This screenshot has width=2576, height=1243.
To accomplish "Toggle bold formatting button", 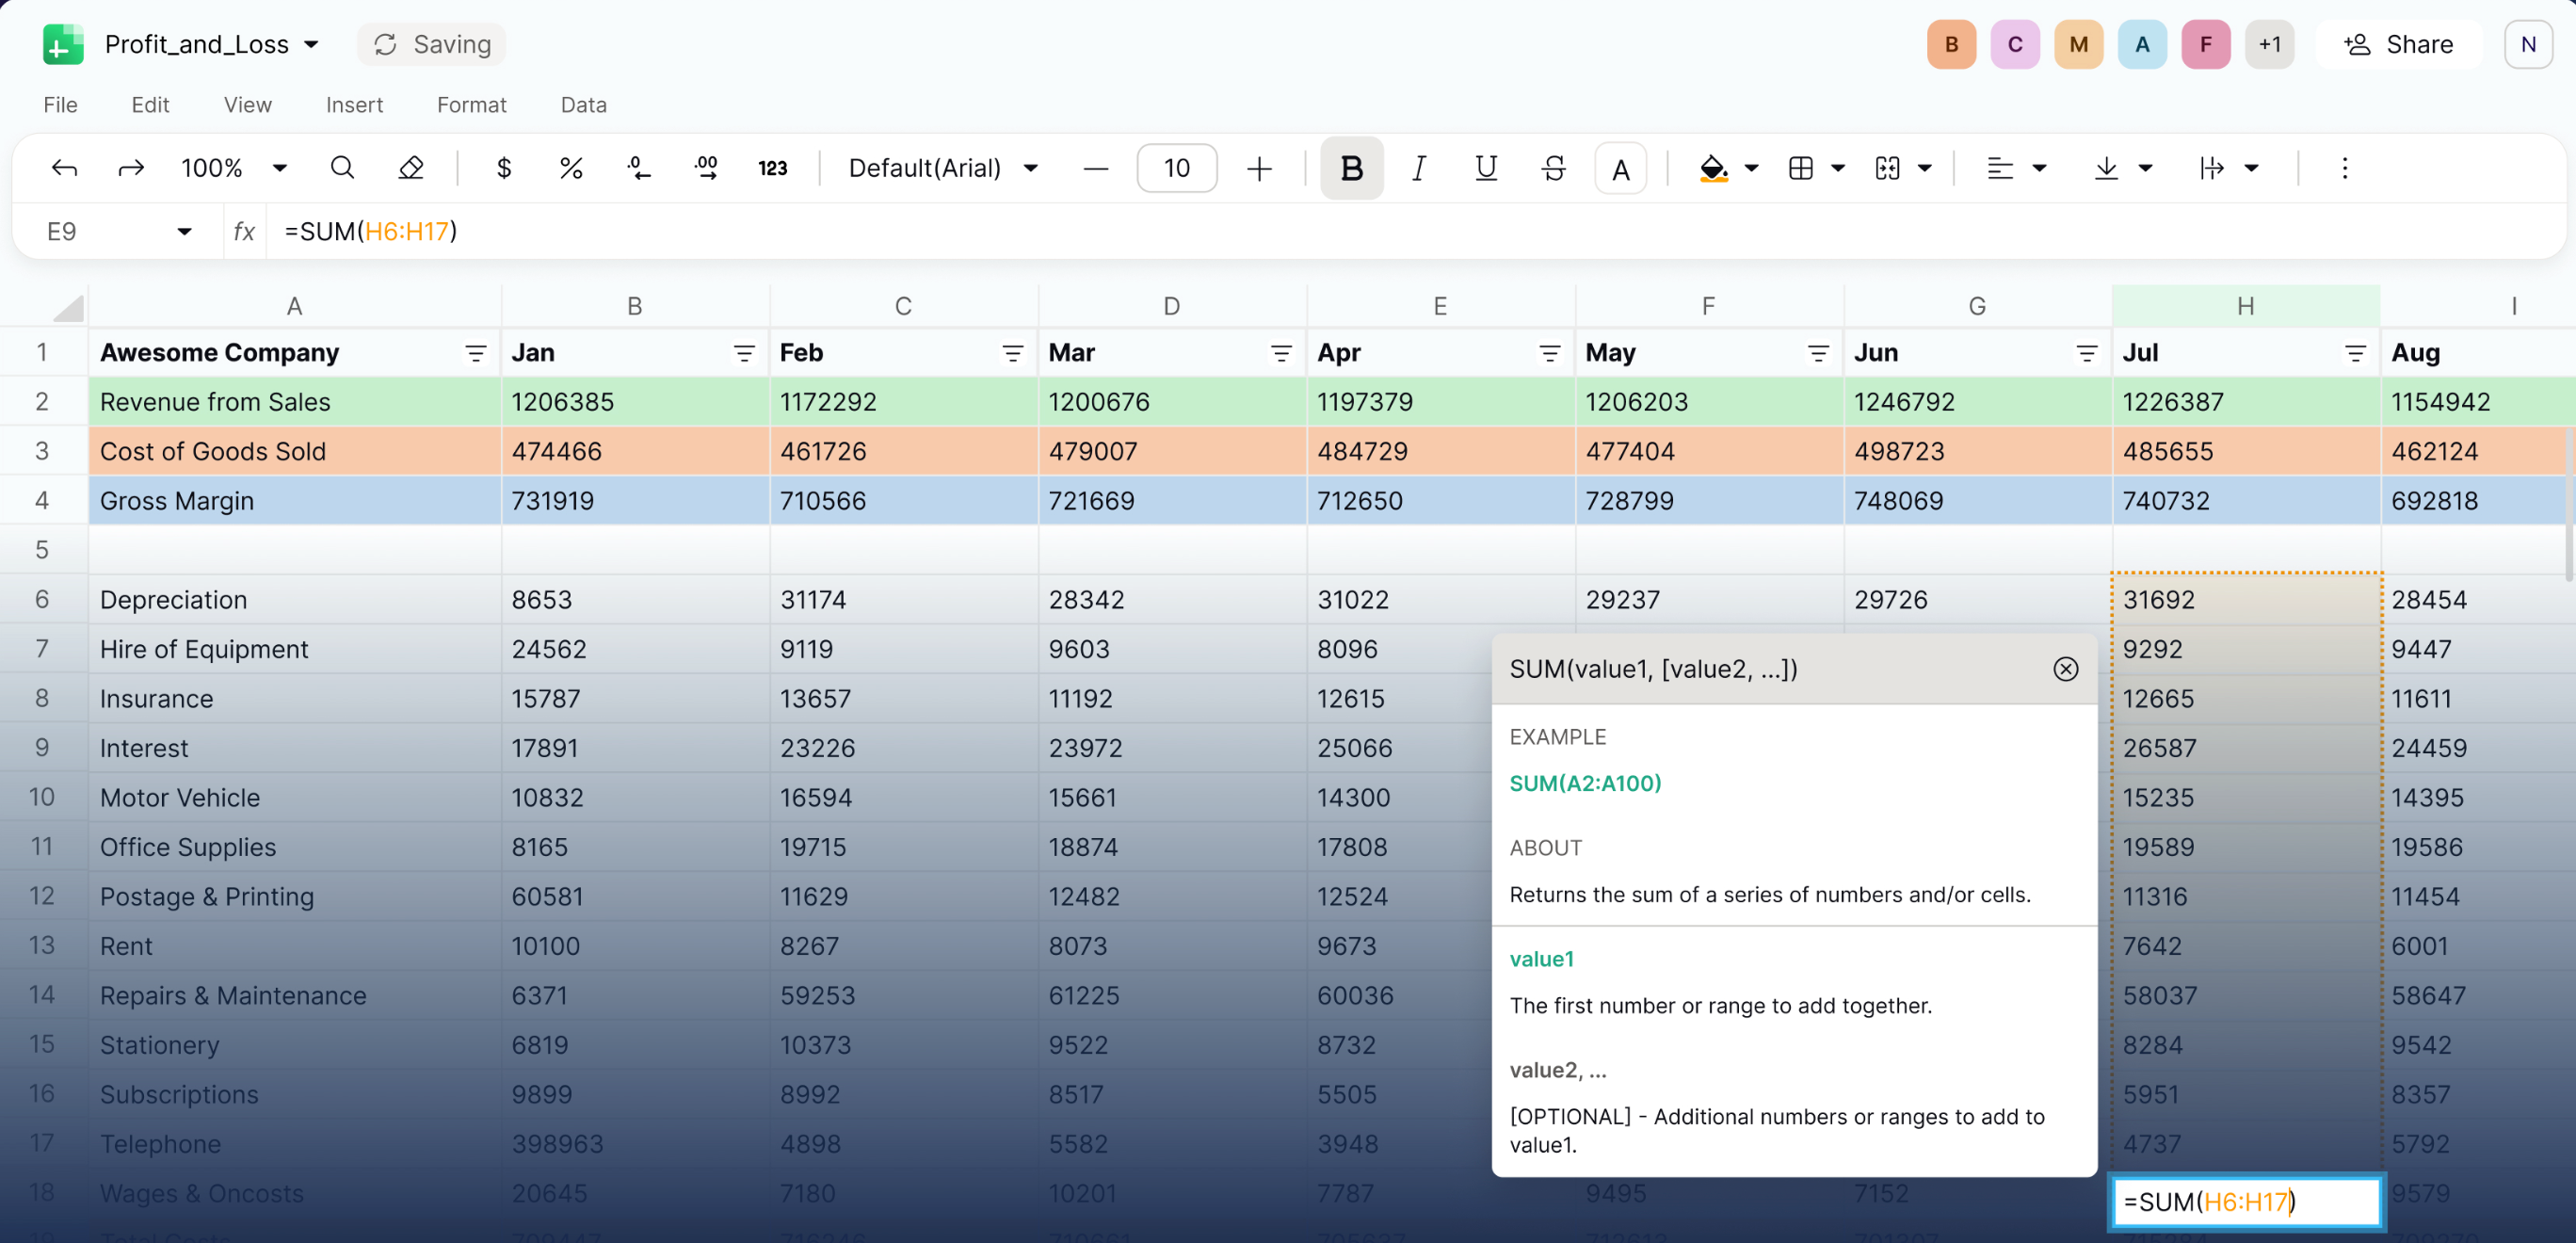I will [1351, 168].
